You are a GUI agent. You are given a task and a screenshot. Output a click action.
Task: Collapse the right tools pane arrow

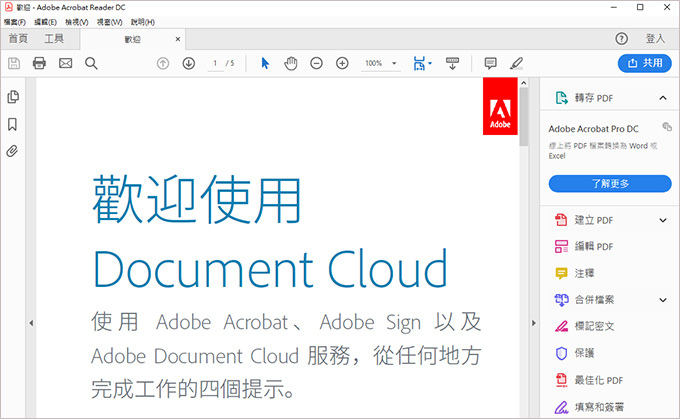(x=534, y=323)
